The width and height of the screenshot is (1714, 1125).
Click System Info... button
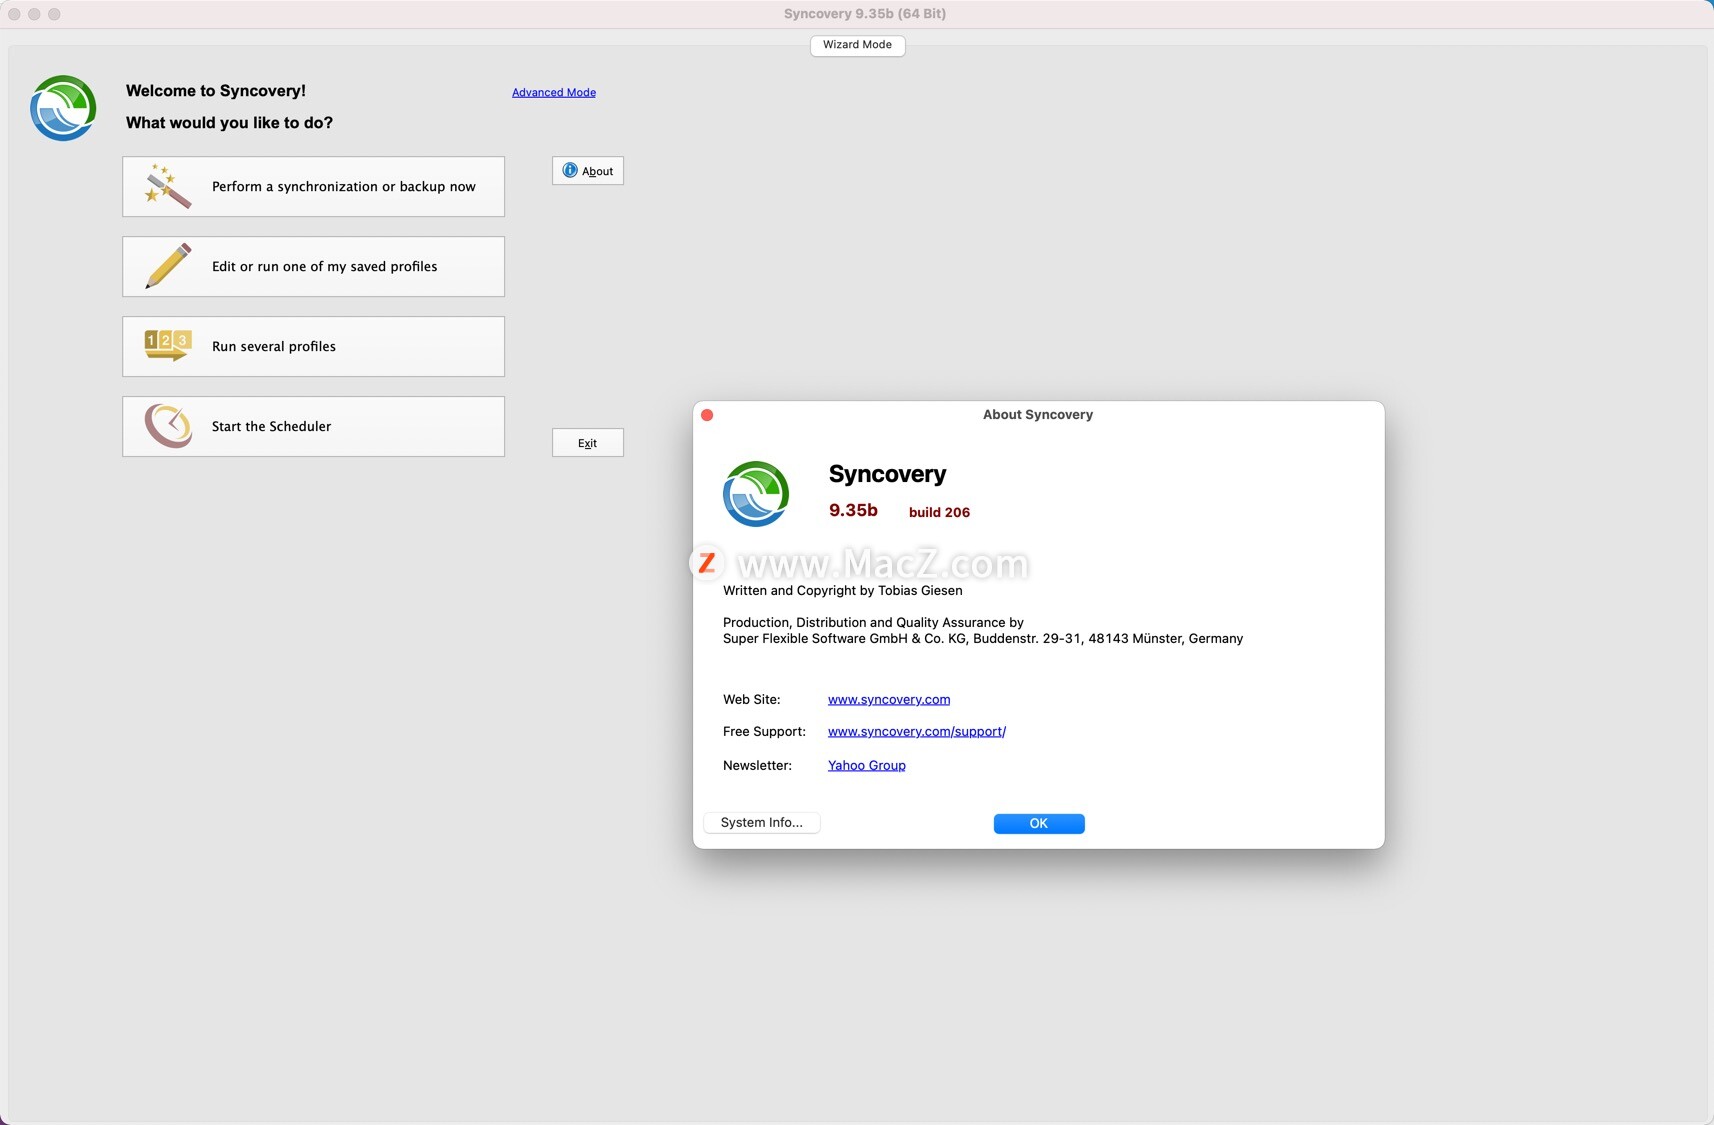pyautogui.click(x=762, y=823)
